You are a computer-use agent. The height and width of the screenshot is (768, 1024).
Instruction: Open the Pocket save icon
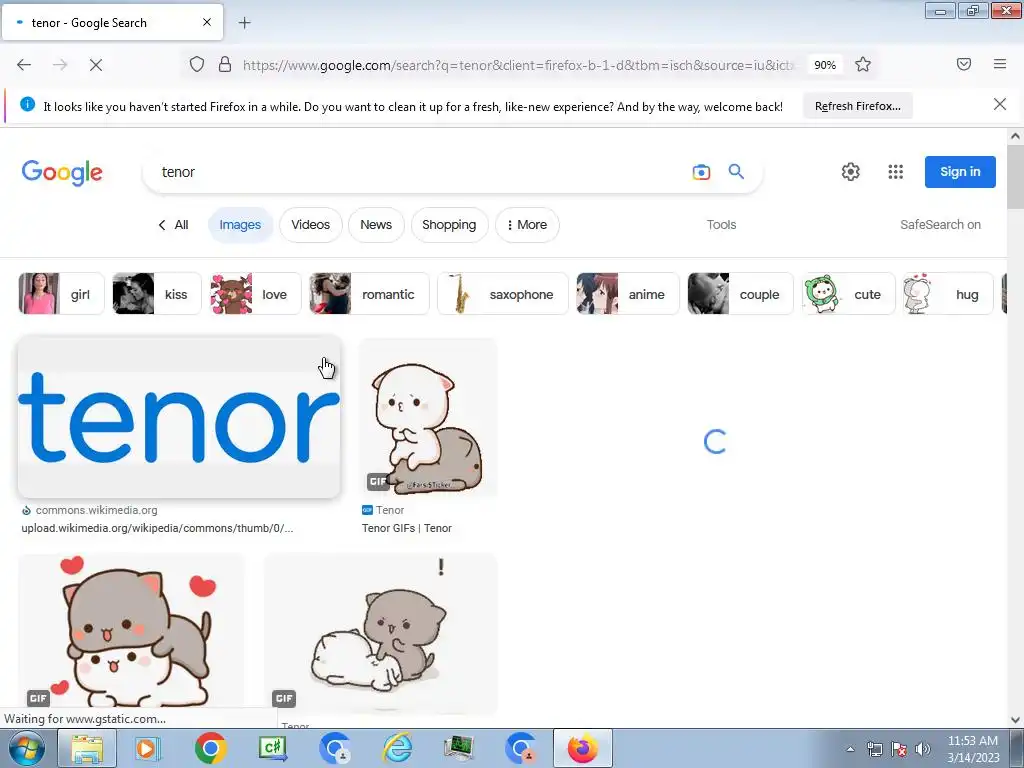964,64
